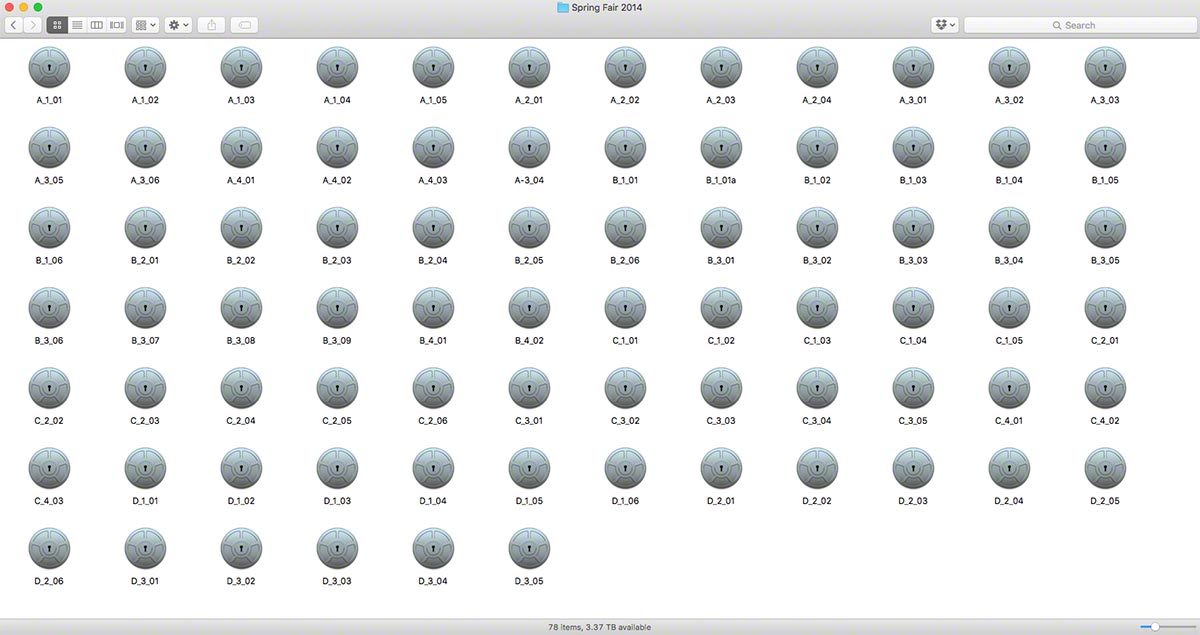Open the Action gear menu
The width and height of the screenshot is (1200, 635).
[179, 25]
